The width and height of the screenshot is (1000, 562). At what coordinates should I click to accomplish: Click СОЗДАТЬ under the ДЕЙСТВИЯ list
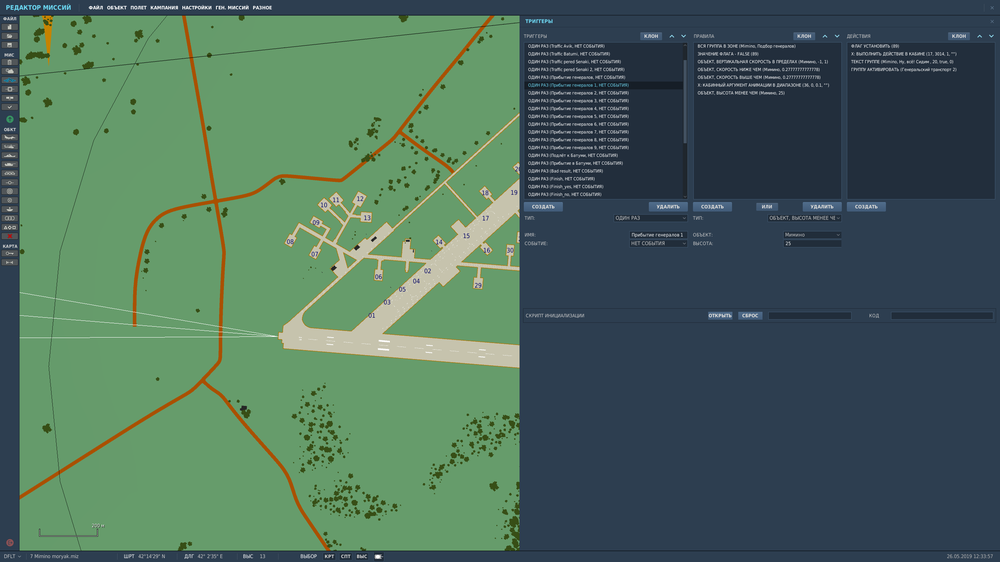[866, 207]
